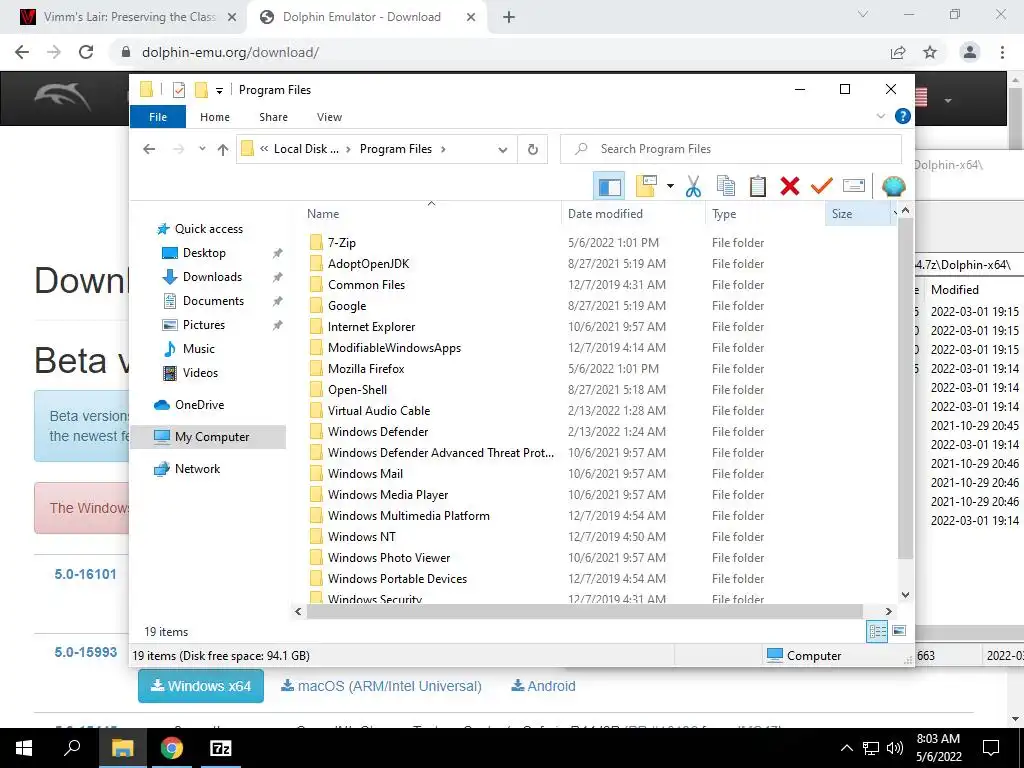This screenshot has height=768, width=1024.
Task: Click the envelope Email icon in toolbar
Action: pyautogui.click(x=854, y=187)
